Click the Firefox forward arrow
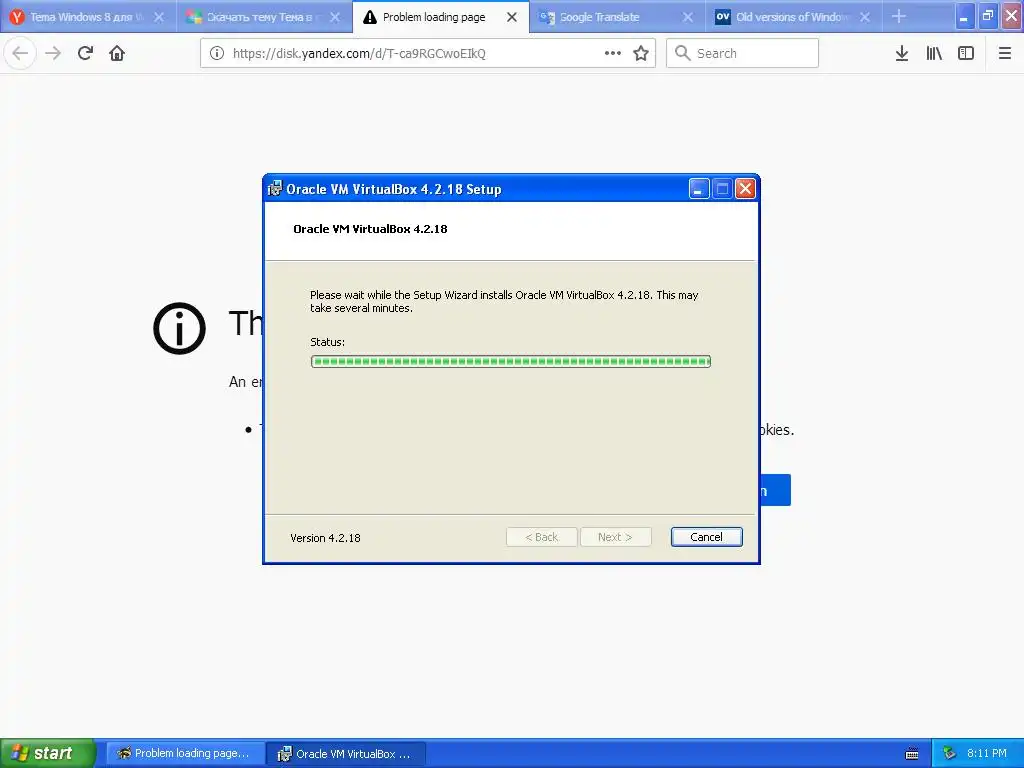The height and width of the screenshot is (768, 1024). click(x=53, y=54)
